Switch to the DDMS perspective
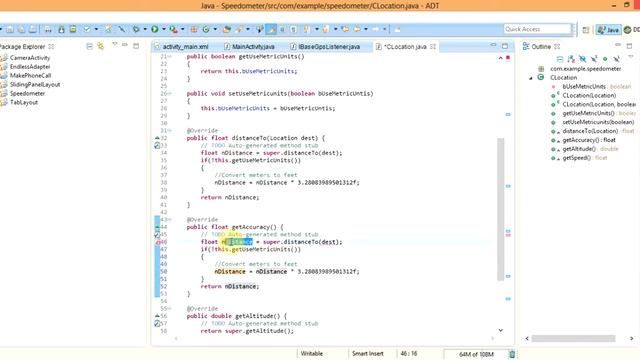640x360 pixels. pyautogui.click(x=631, y=30)
